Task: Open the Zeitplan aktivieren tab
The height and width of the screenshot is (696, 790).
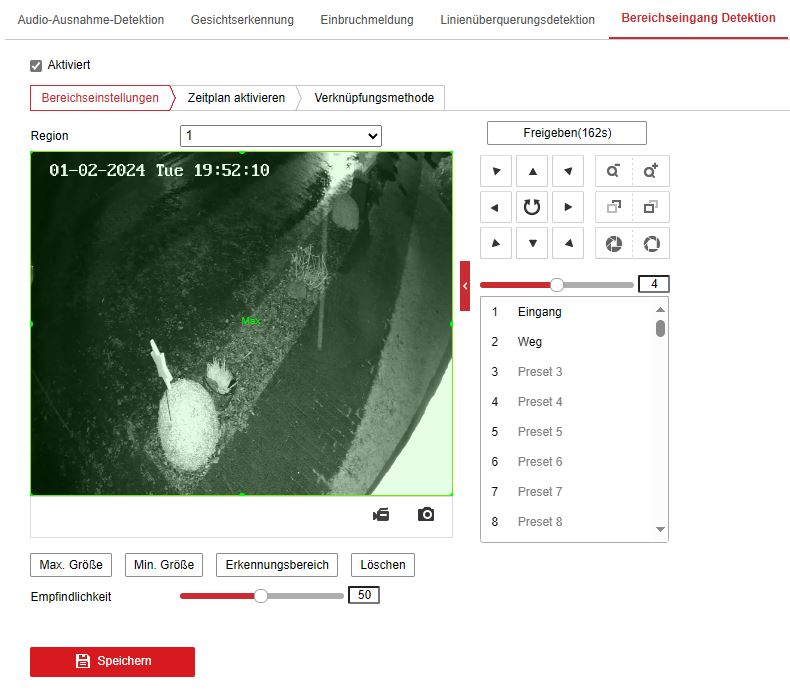Action: pos(236,98)
